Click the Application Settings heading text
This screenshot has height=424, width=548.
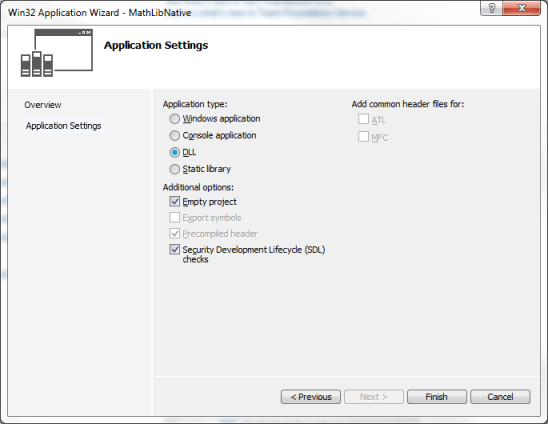(x=156, y=45)
